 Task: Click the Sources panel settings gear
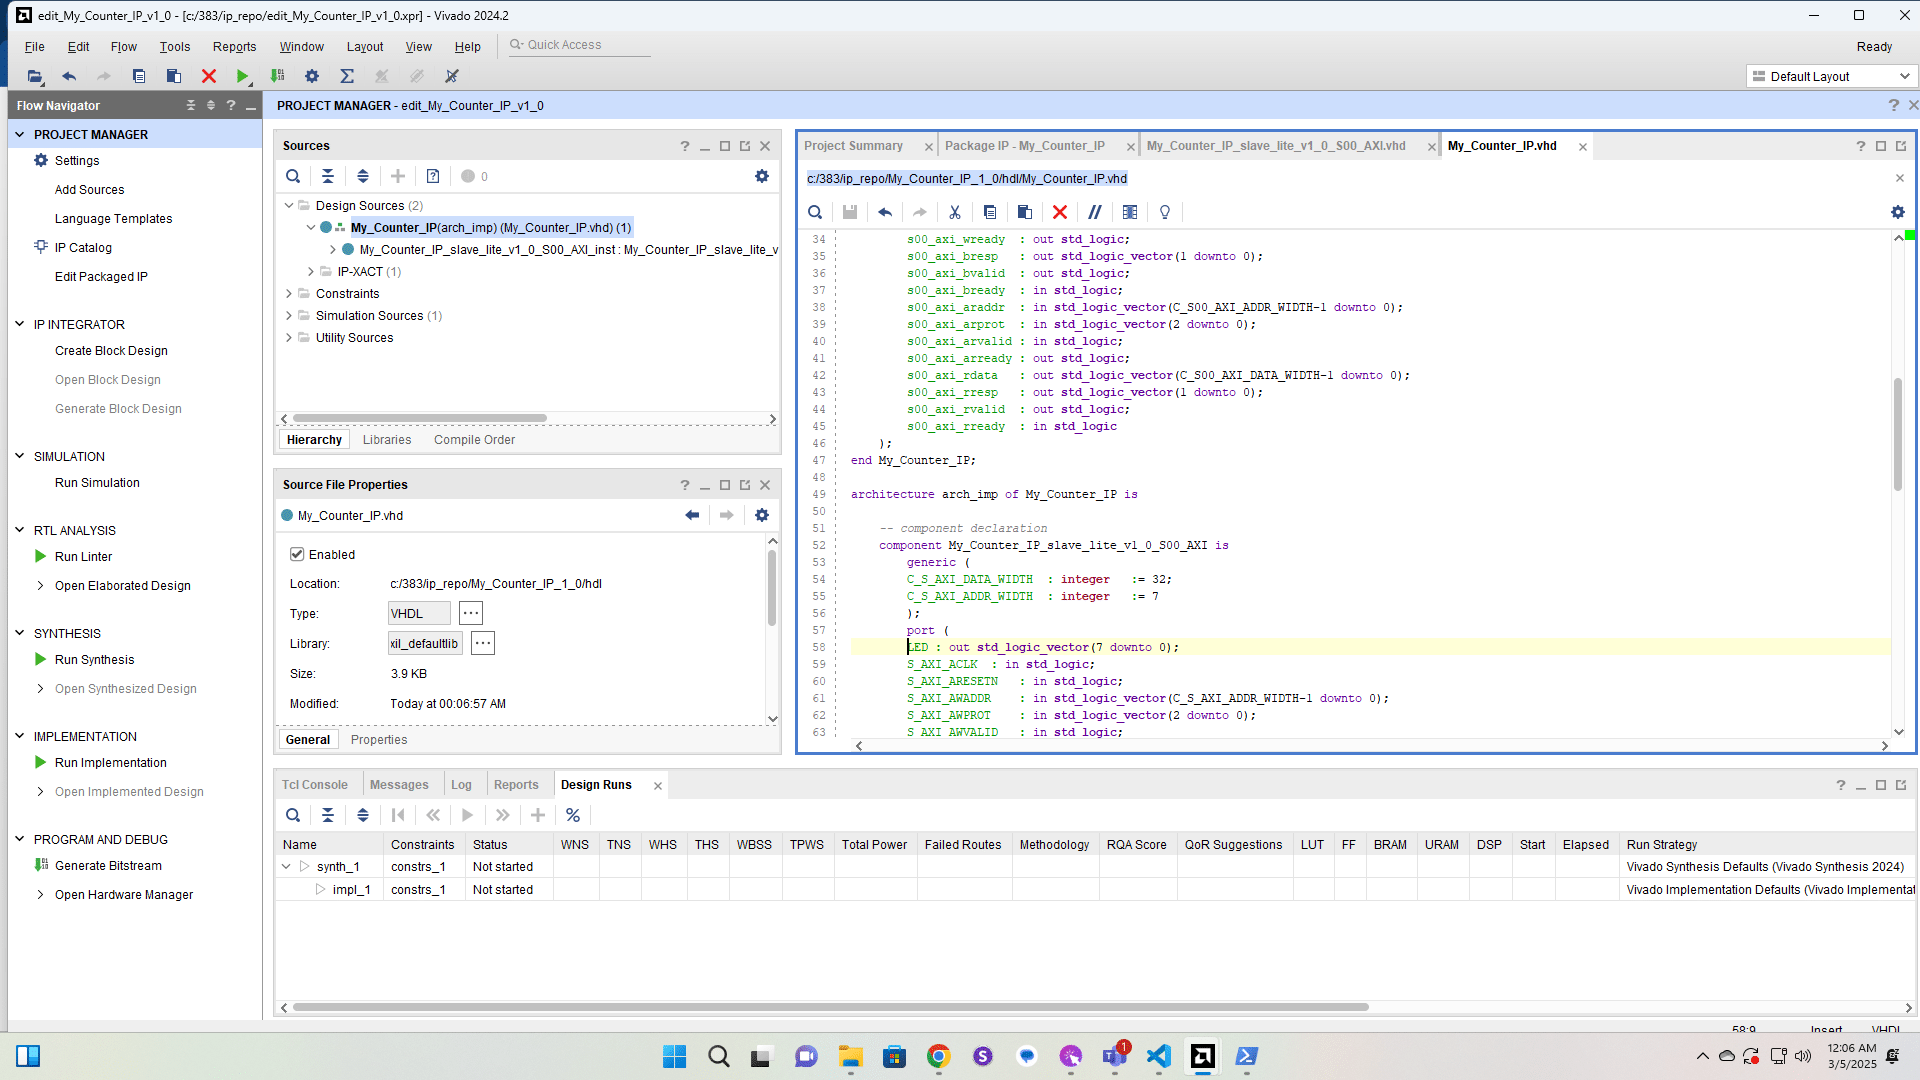pyautogui.click(x=762, y=176)
